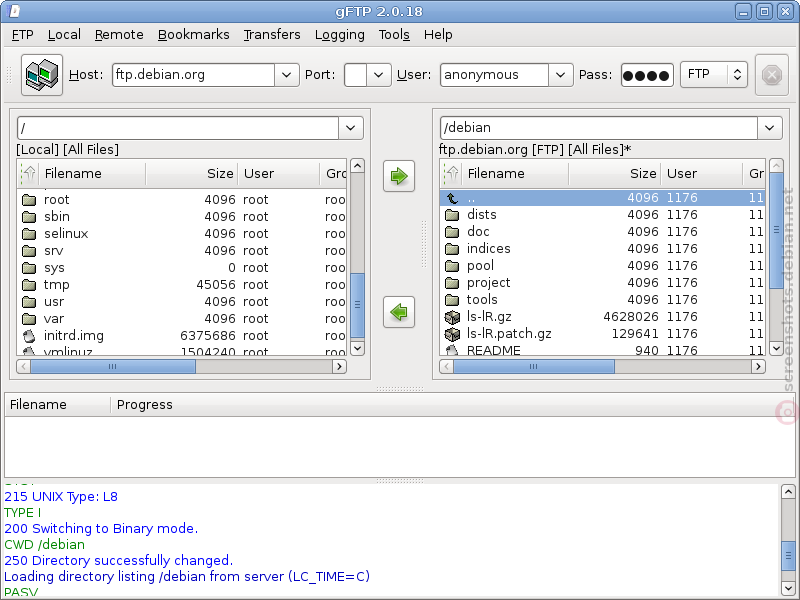Sort local files by User column
800x600 pixels.
pyautogui.click(x=279, y=173)
